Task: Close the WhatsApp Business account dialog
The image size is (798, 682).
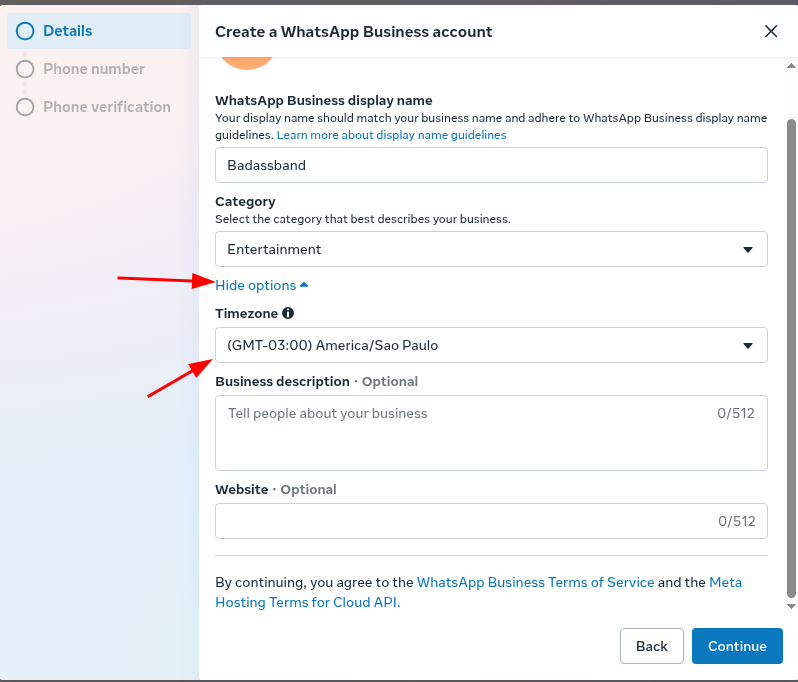Action: coord(771,31)
